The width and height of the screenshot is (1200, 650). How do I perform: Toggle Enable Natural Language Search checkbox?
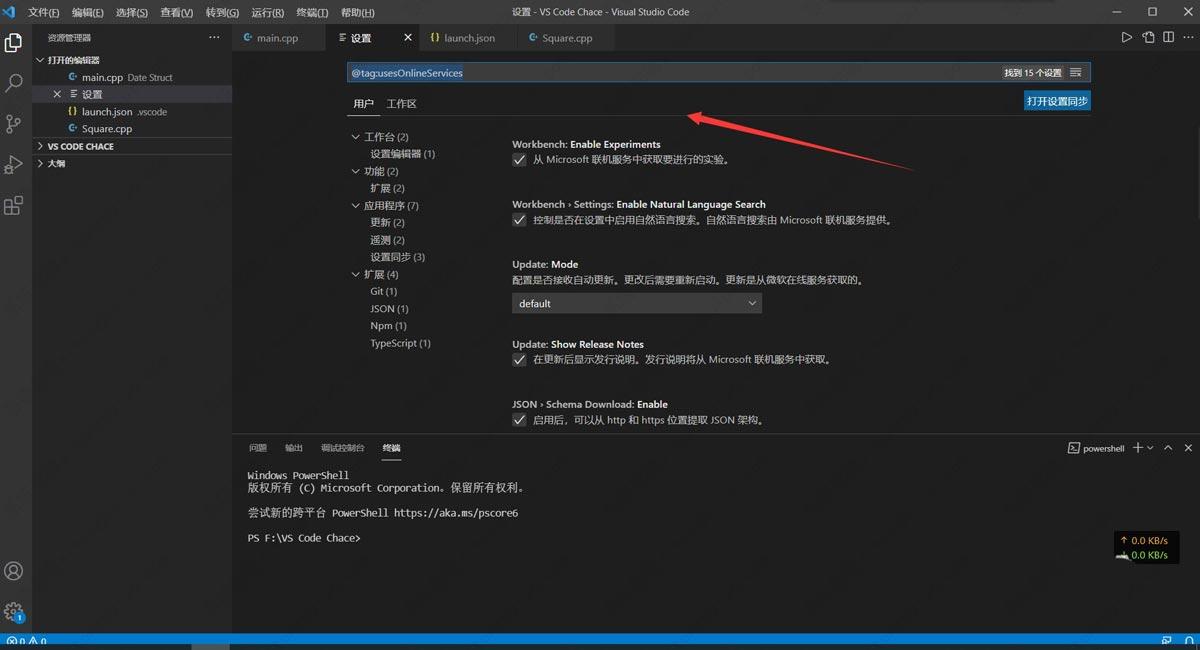tap(519, 220)
